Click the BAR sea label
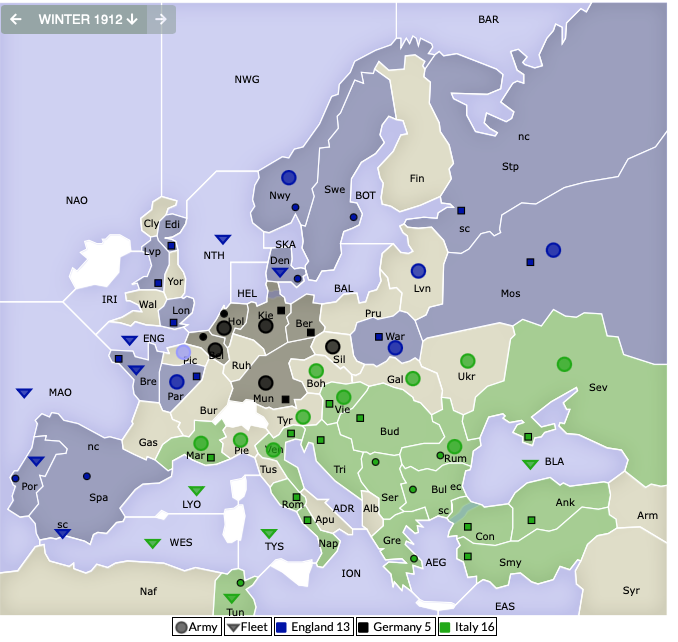Screen dimensions: 678x642 point(488,19)
